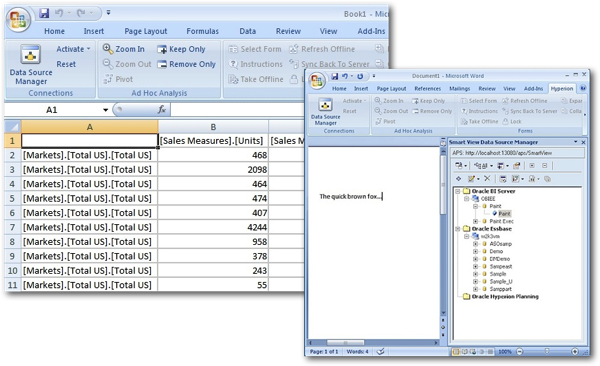Click diamond icon in Smart View toolbar
The width and height of the screenshot is (600, 366).
click(458, 179)
